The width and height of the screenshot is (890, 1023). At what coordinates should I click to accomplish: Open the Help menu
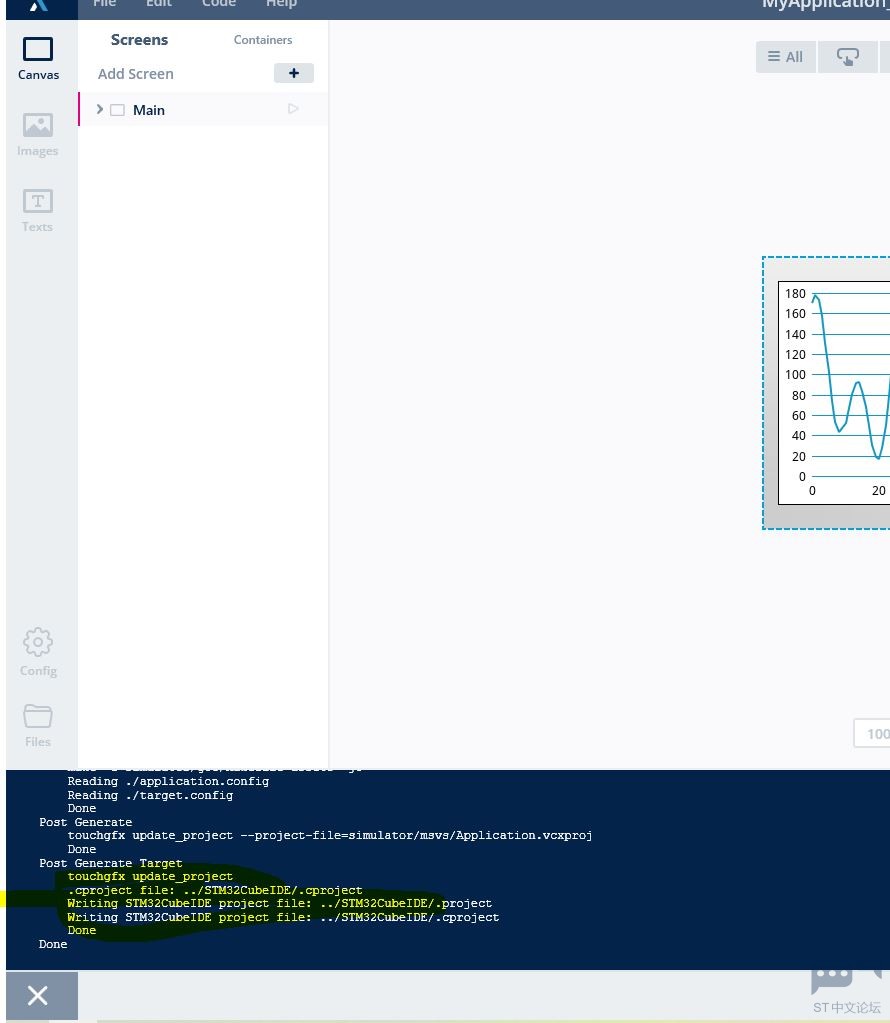pos(281,4)
